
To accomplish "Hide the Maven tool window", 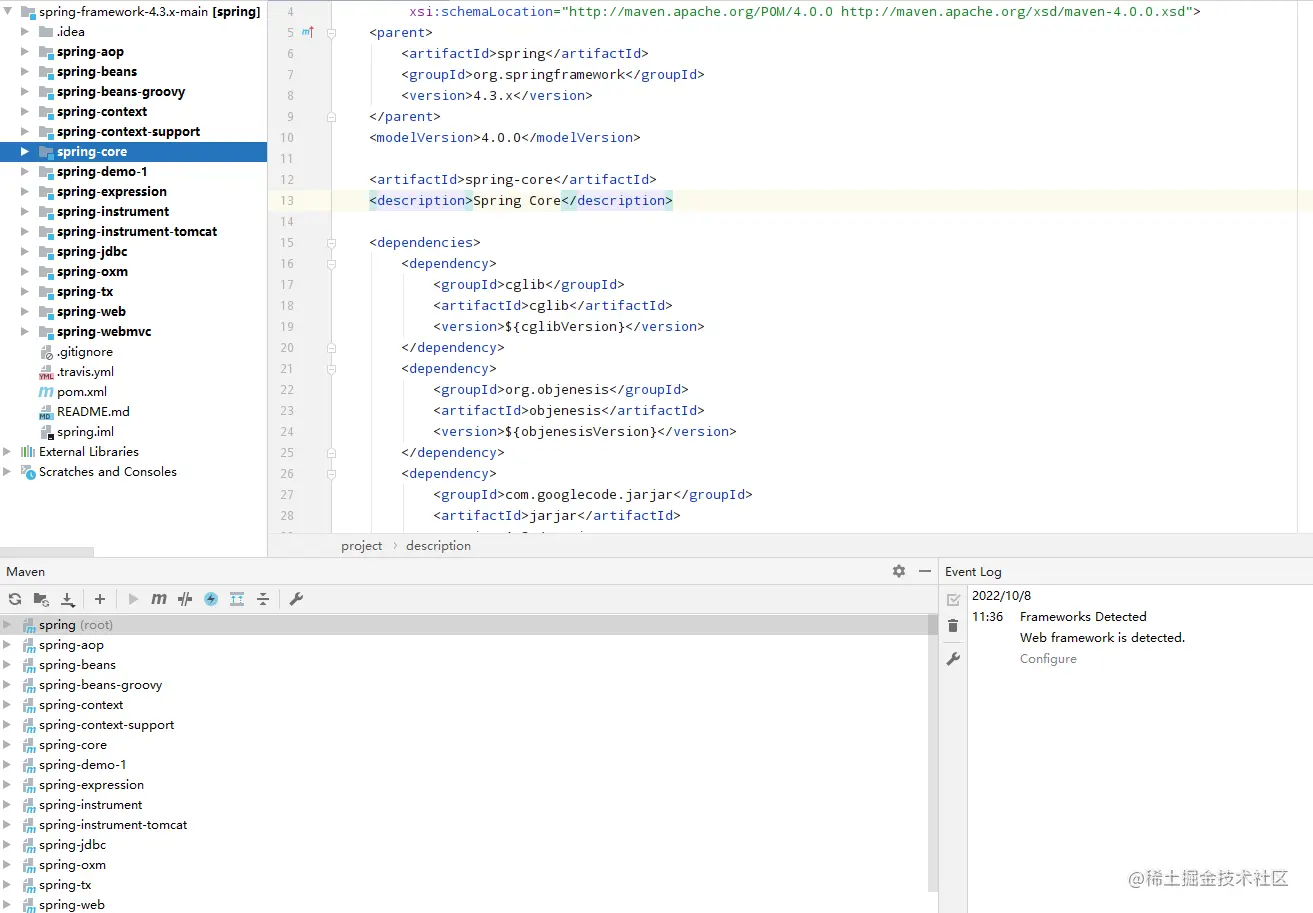I will pyautogui.click(x=925, y=571).
